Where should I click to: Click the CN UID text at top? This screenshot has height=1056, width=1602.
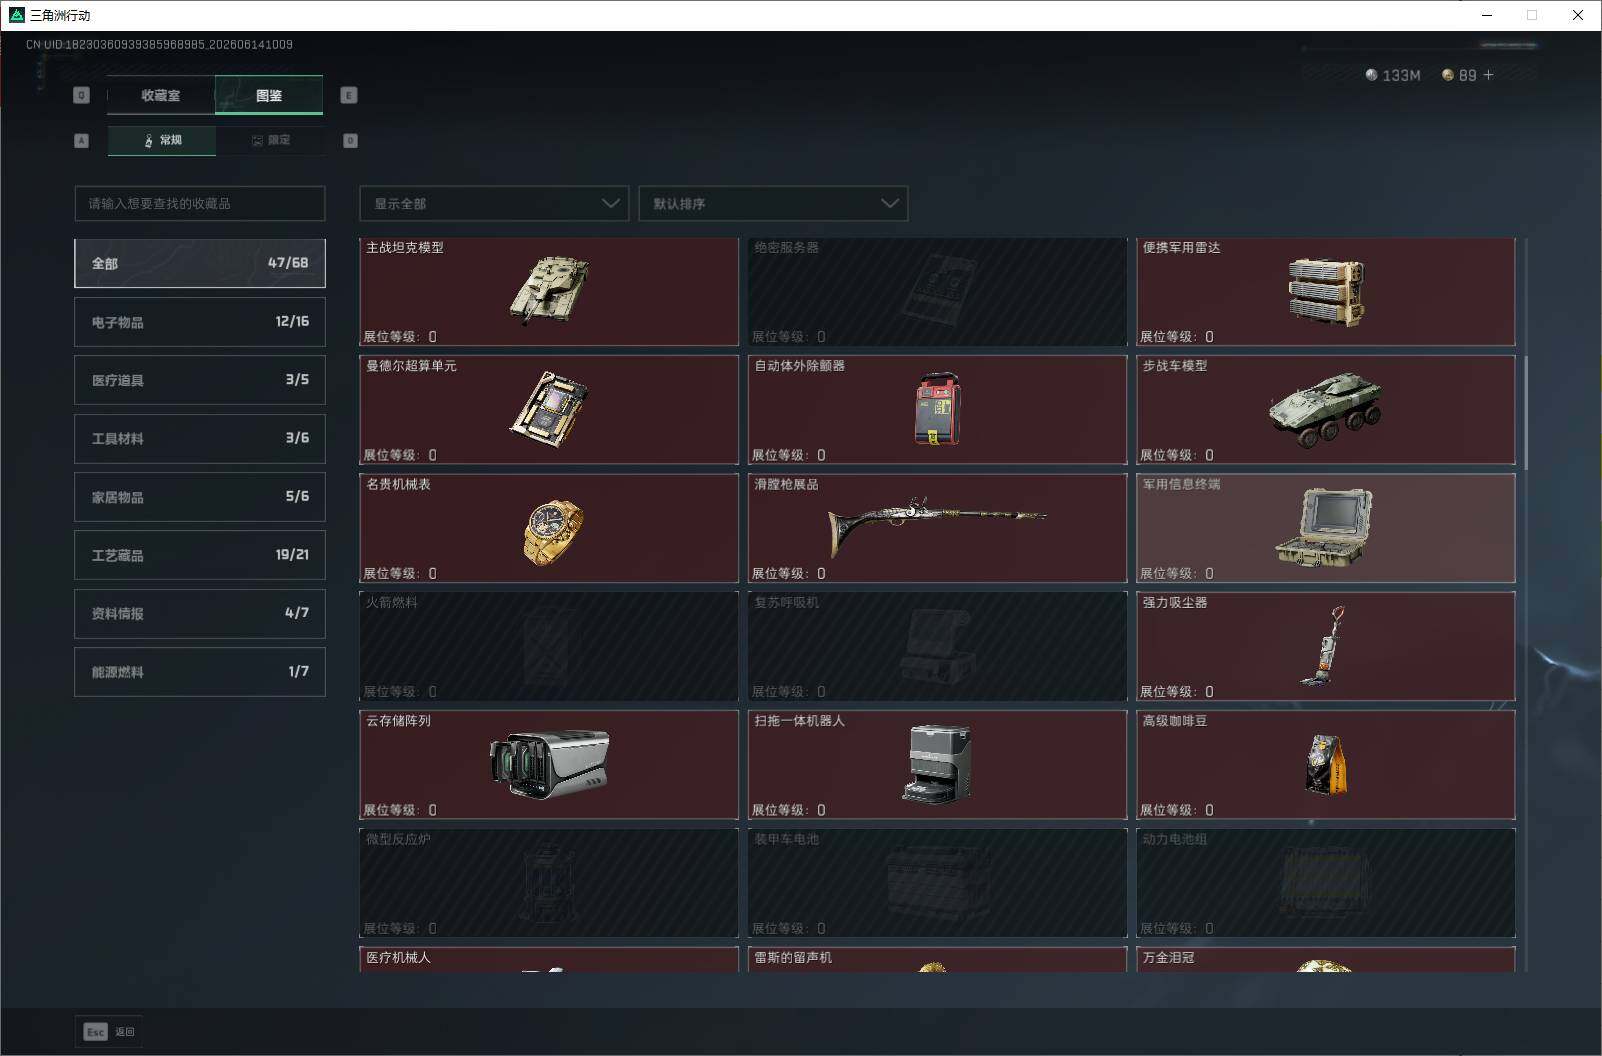click(159, 44)
